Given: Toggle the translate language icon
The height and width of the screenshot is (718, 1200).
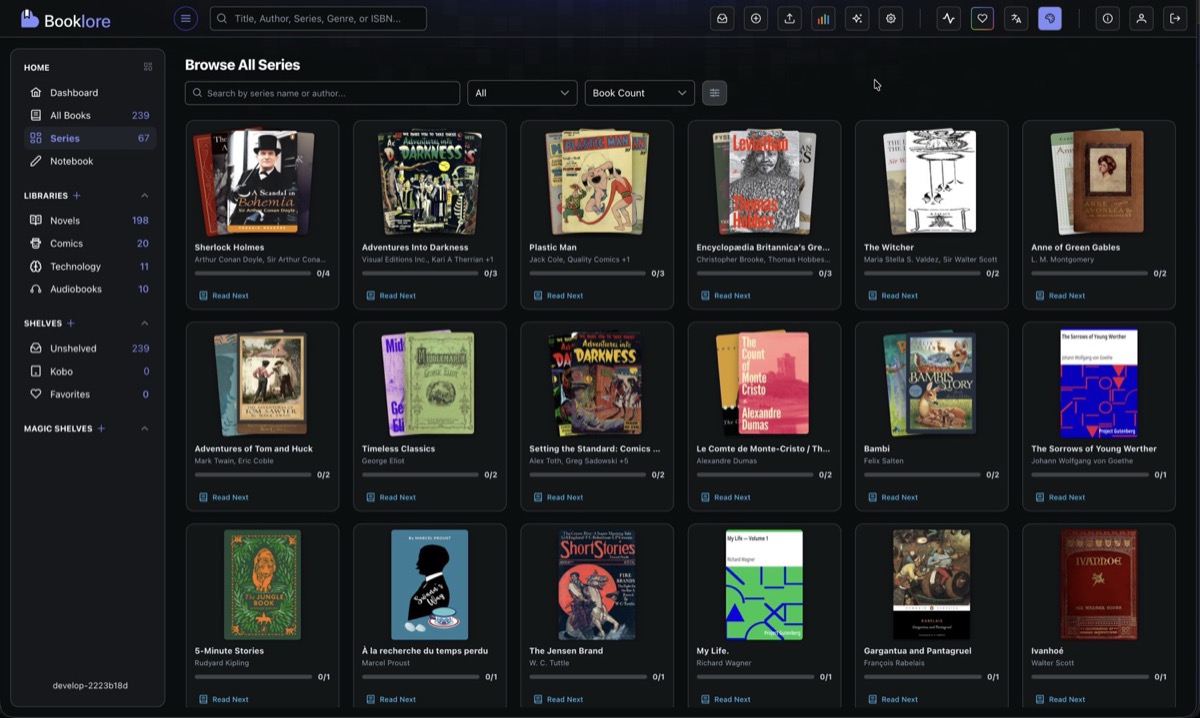Looking at the screenshot, I should coord(1015,18).
